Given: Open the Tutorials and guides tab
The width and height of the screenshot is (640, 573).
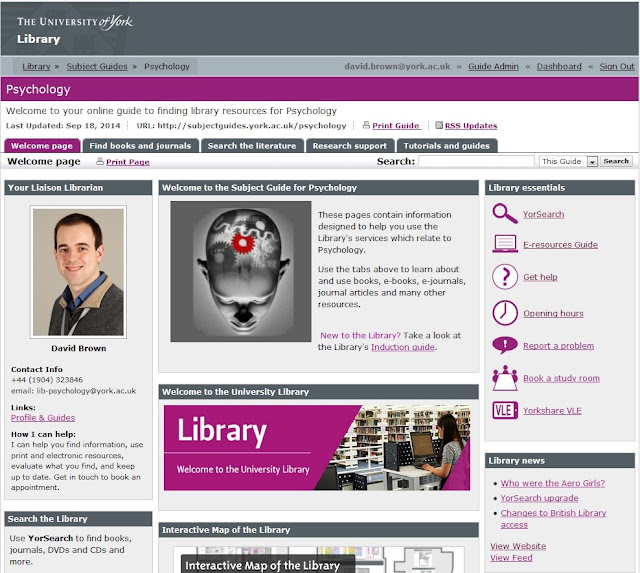Looking at the screenshot, I should (x=447, y=146).
